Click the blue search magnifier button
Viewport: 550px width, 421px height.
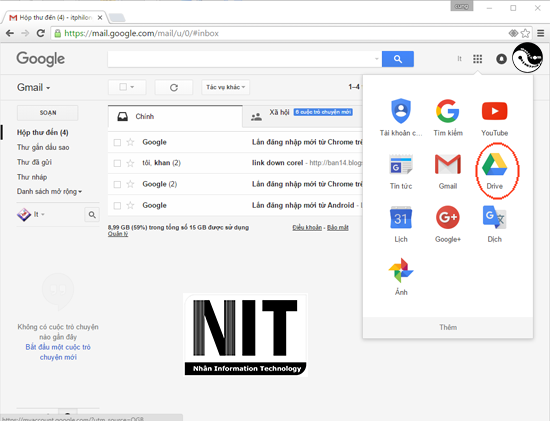pyautogui.click(x=398, y=59)
